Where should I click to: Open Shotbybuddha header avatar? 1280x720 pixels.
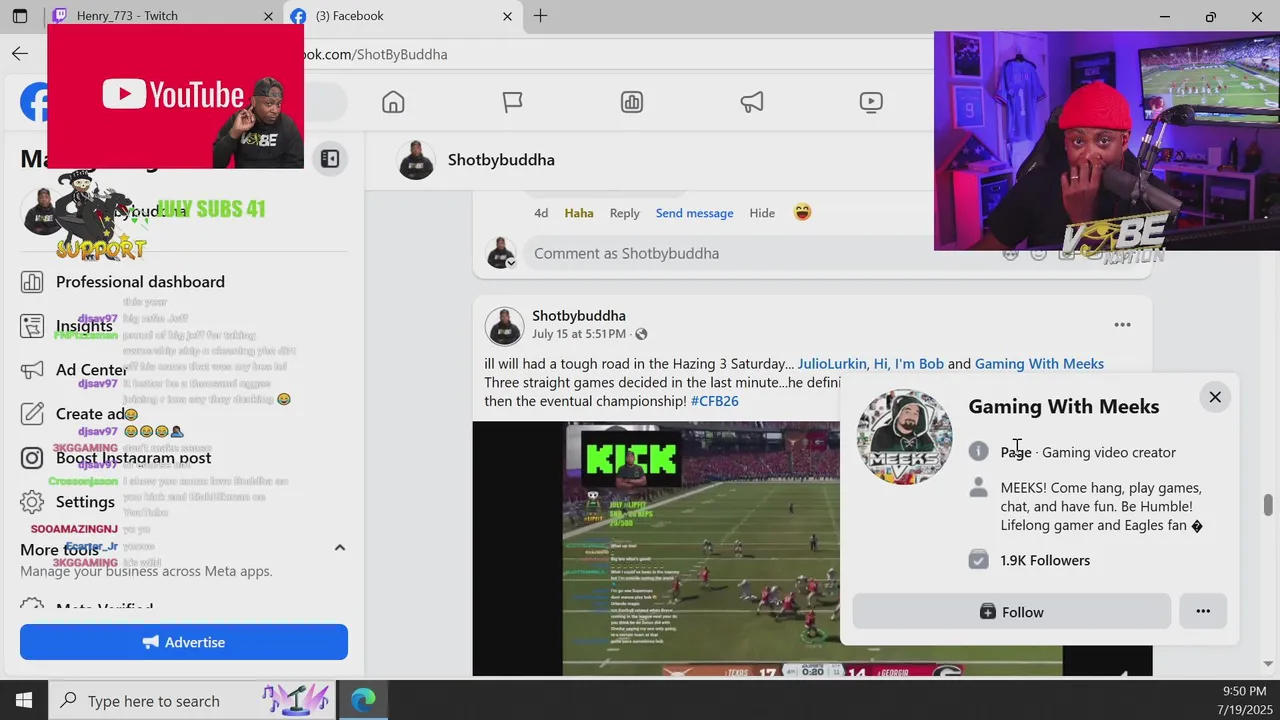(415, 160)
